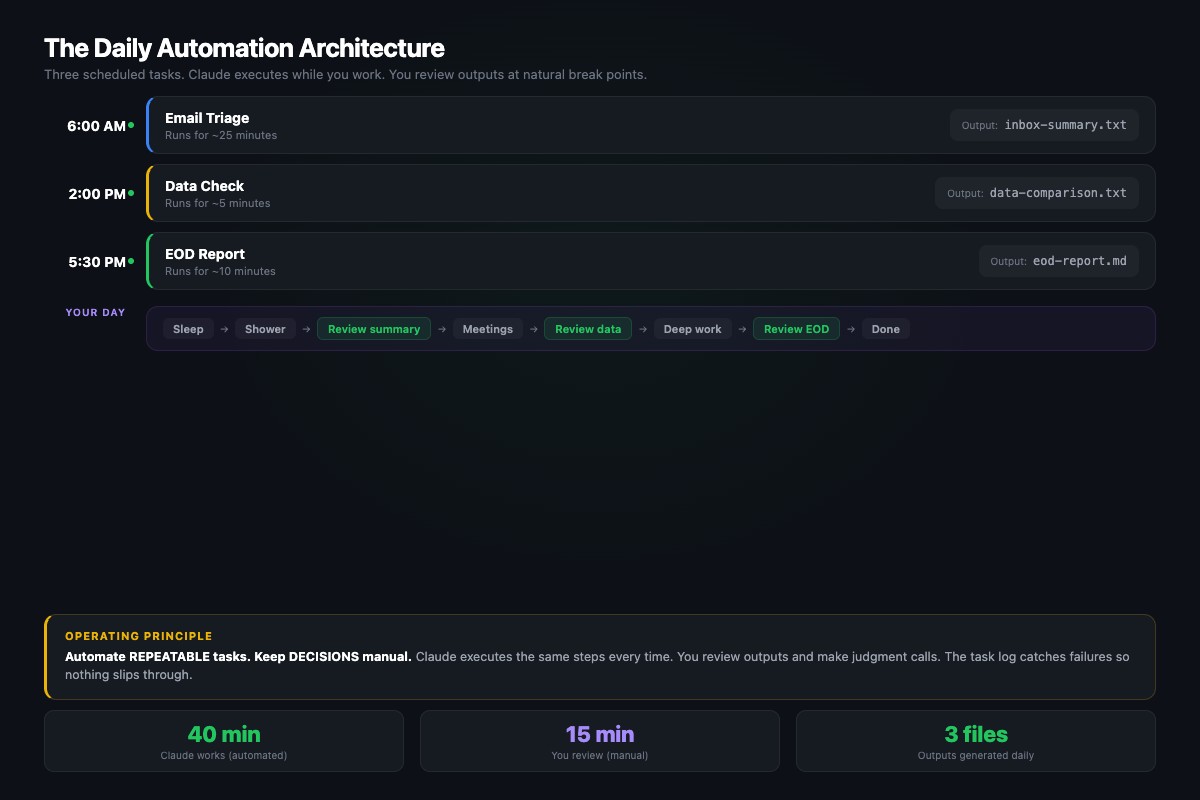
Task: Select the Sleep step chip
Action: pos(188,329)
